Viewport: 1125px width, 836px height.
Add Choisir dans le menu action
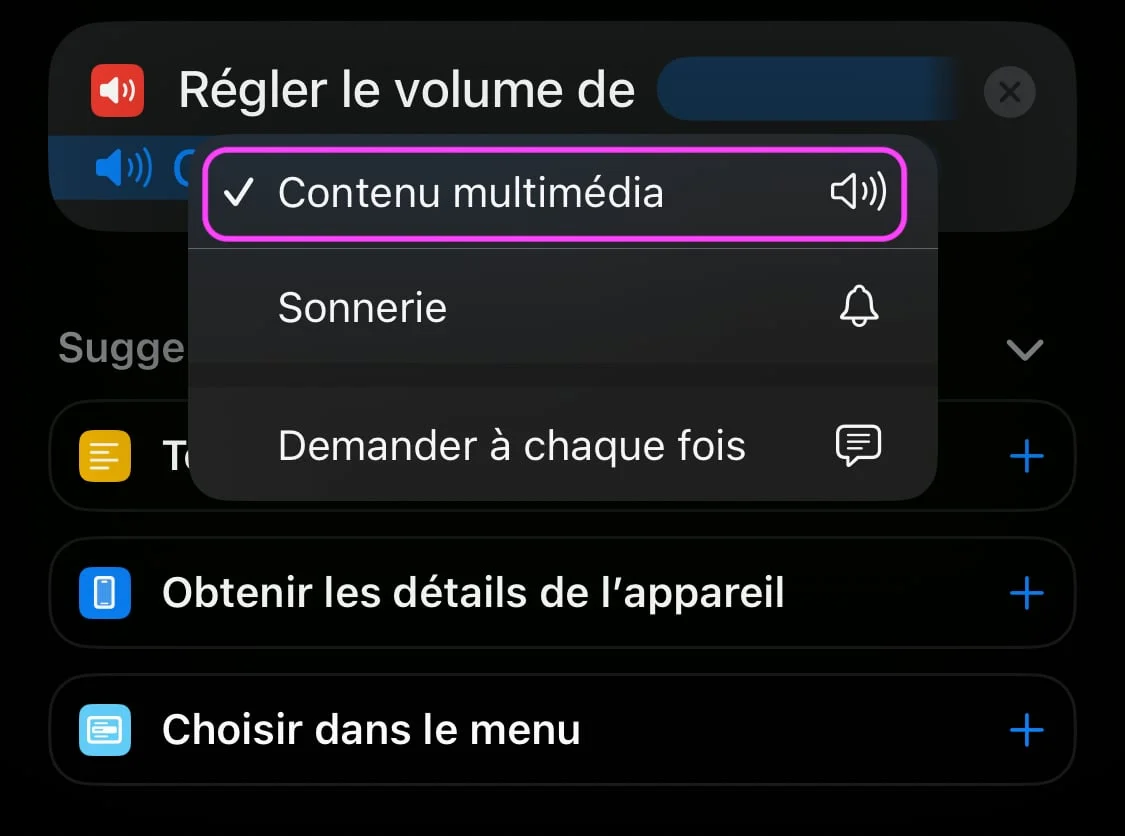[x=1026, y=730]
